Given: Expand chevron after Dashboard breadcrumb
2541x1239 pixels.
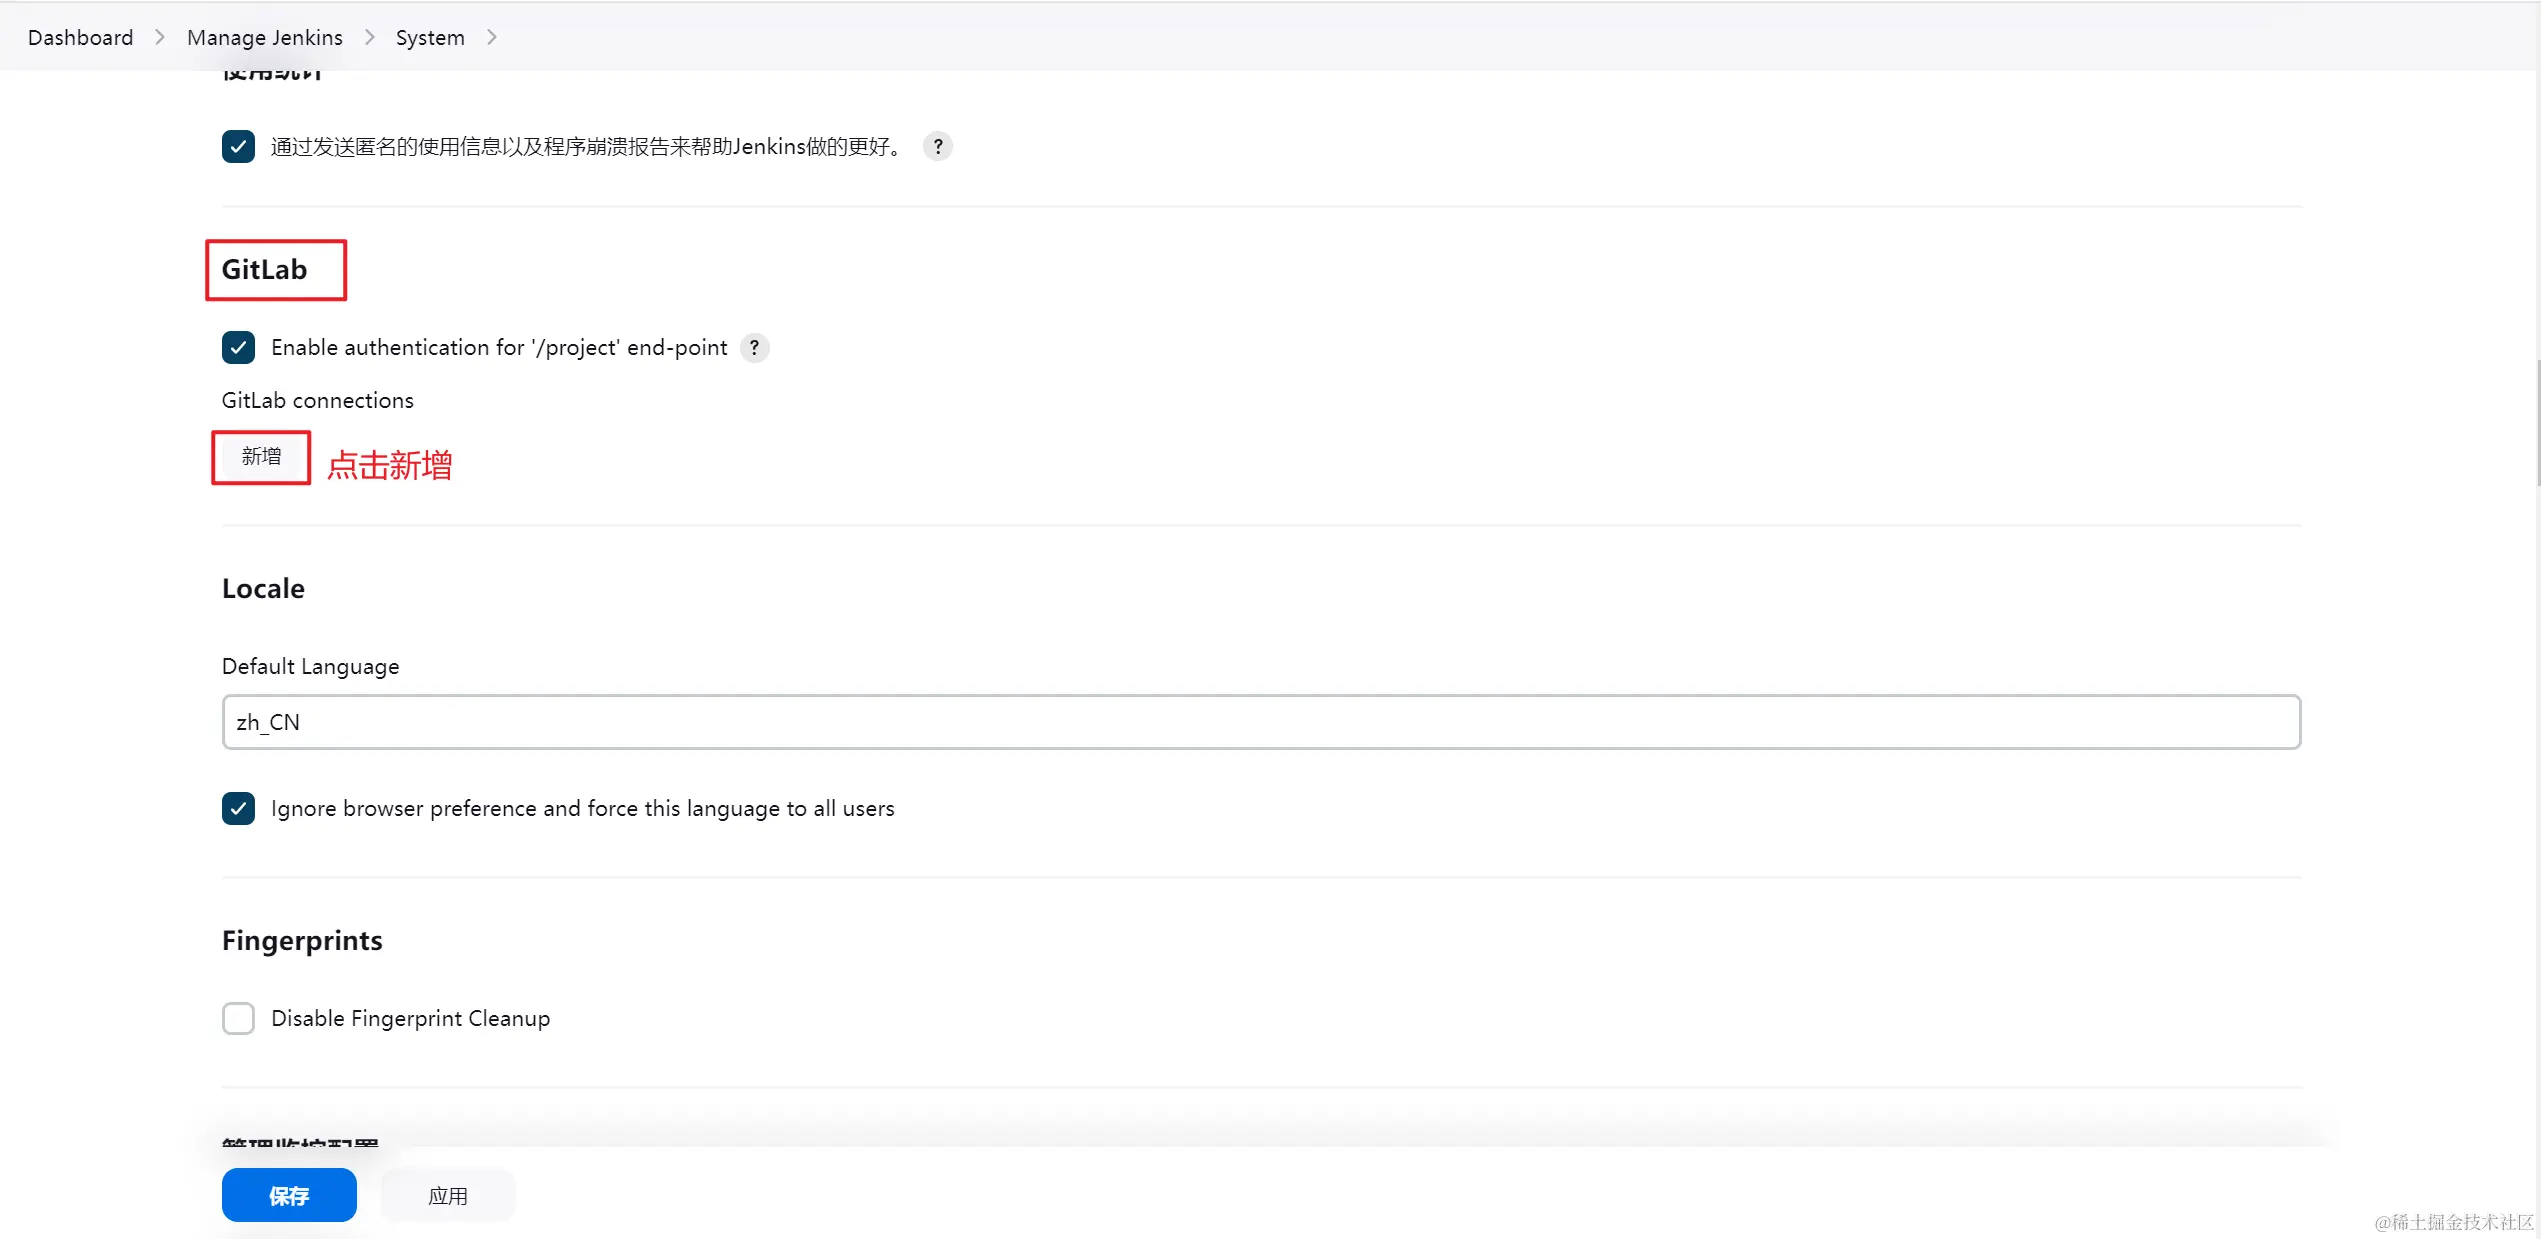Looking at the screenshot, I should [x=160, y=37].
